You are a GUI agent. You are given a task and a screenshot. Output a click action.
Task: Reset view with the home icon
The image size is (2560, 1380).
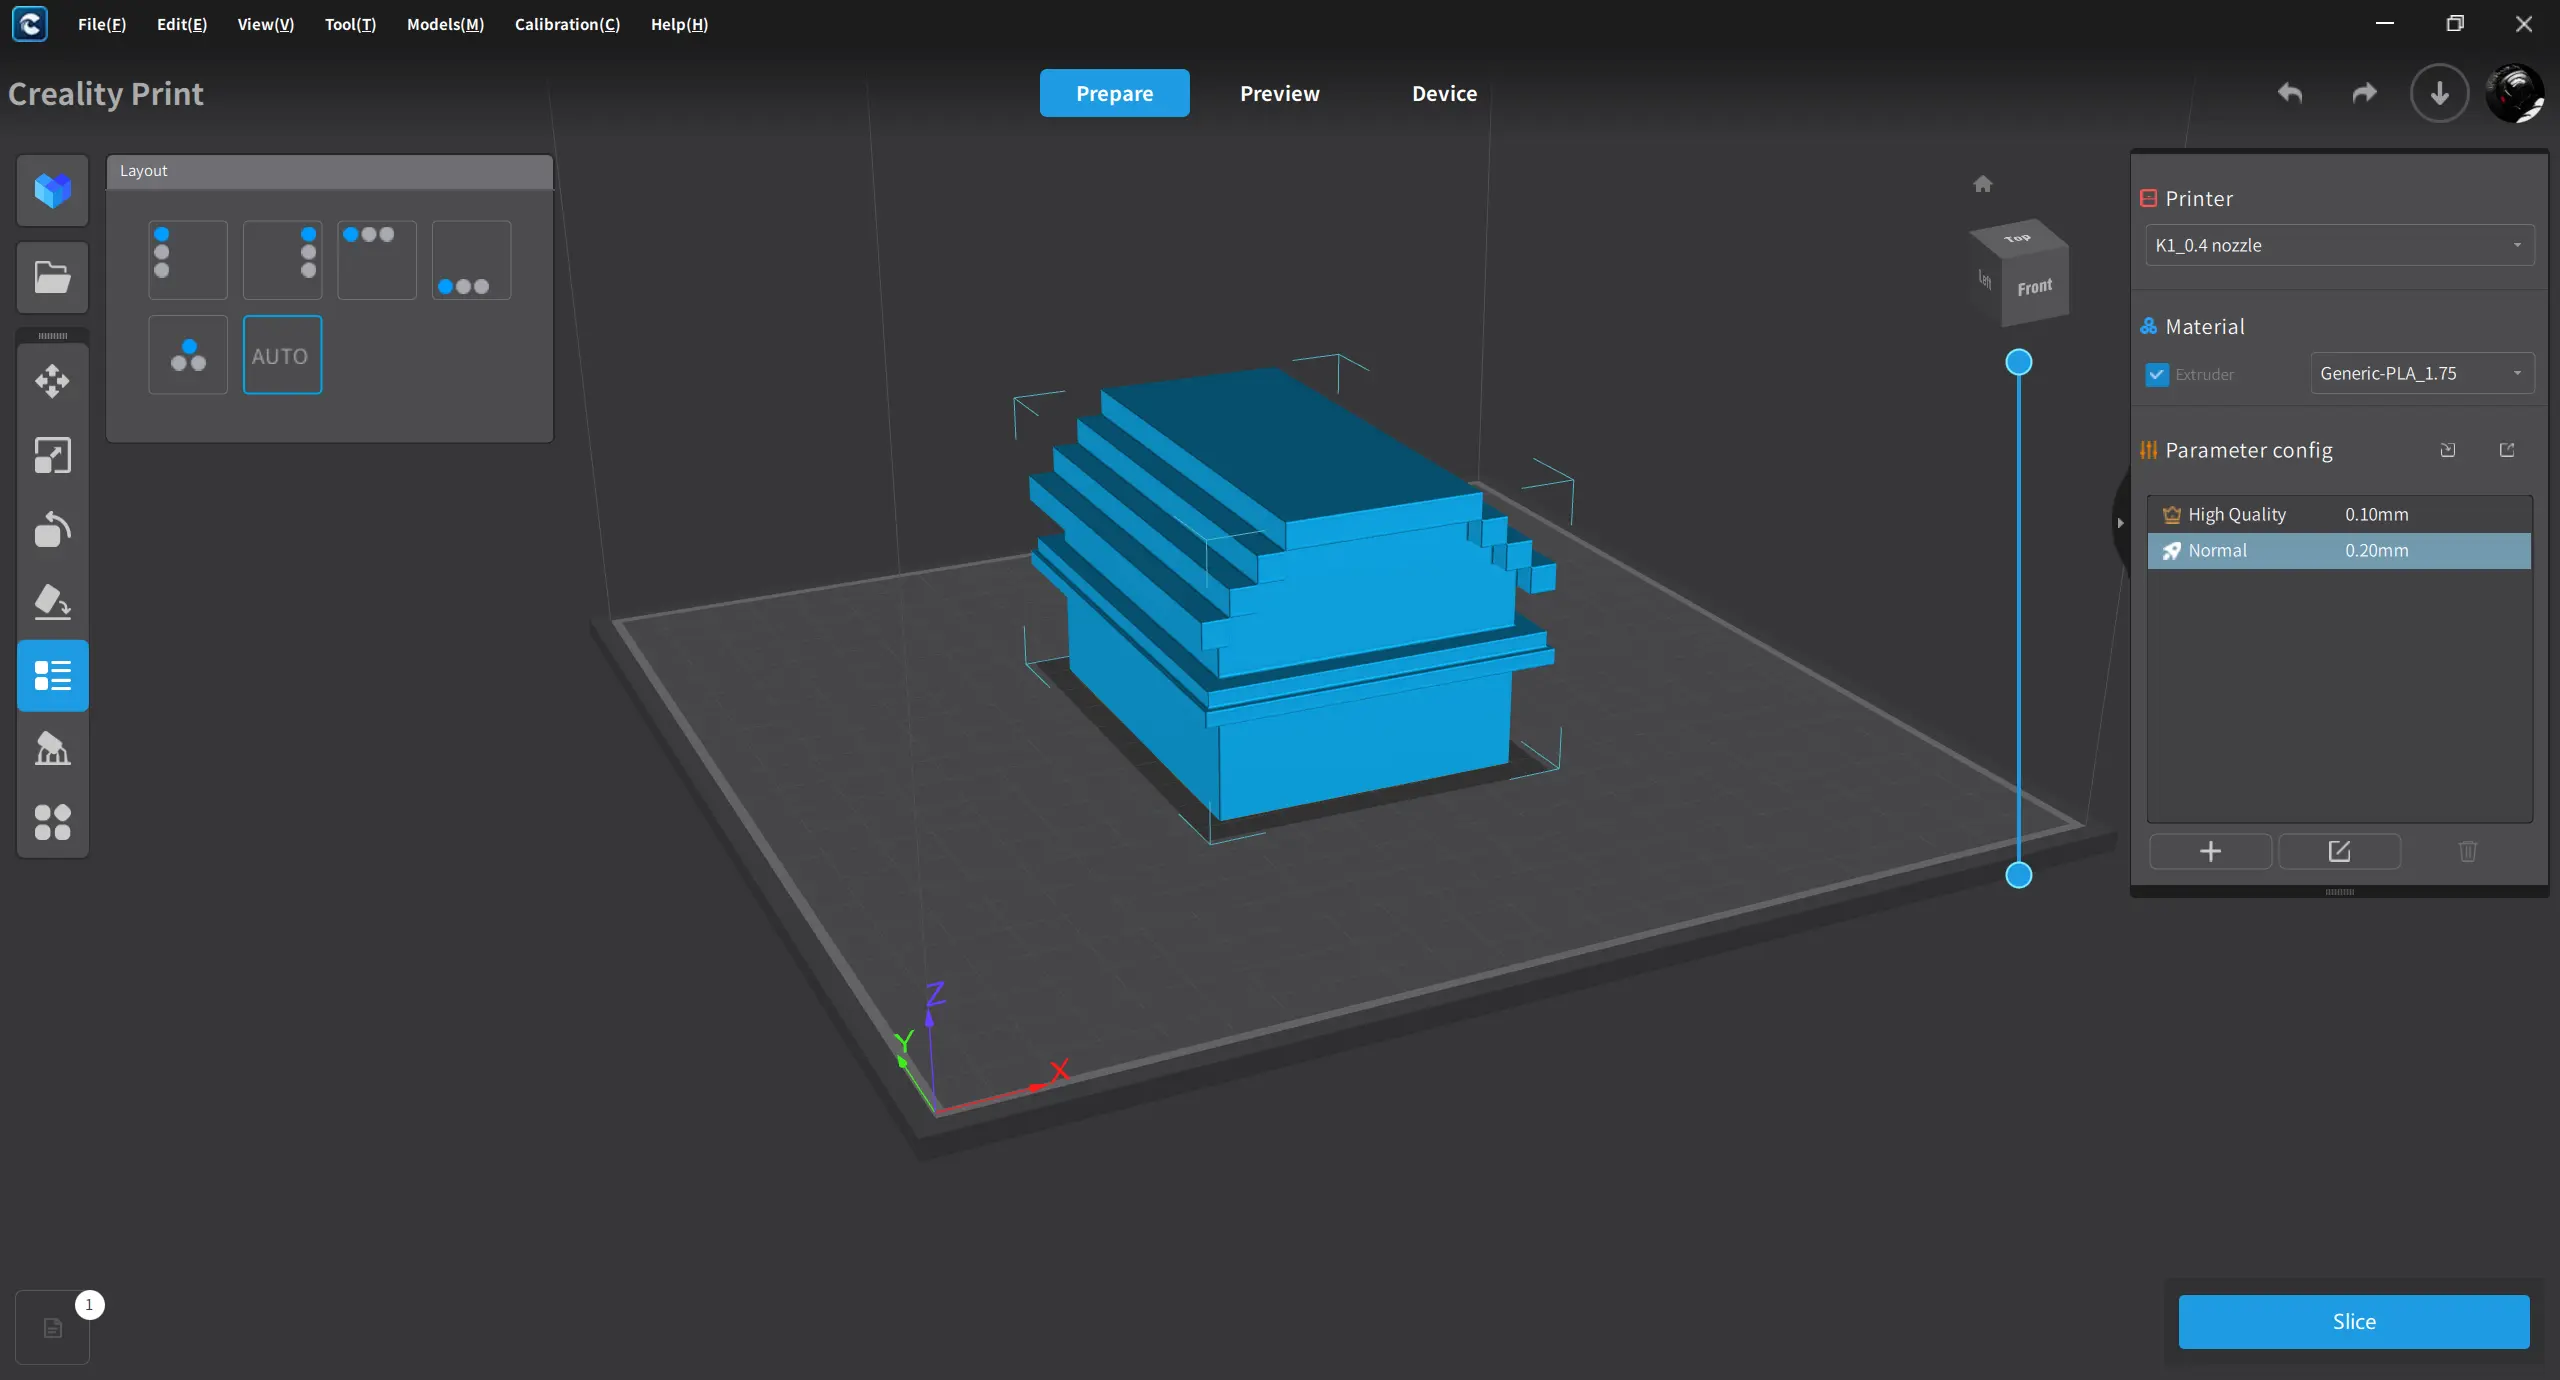(x=1983, y=184)
